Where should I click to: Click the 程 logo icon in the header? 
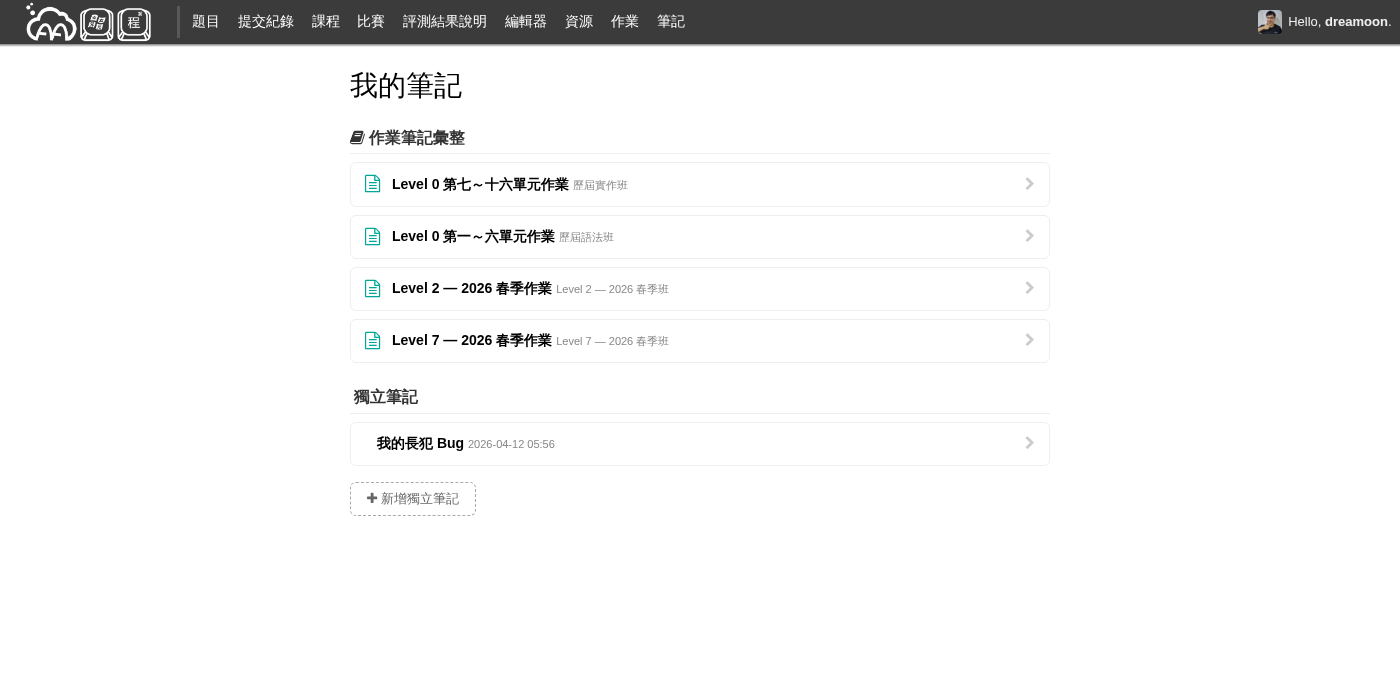coord(134,22)
